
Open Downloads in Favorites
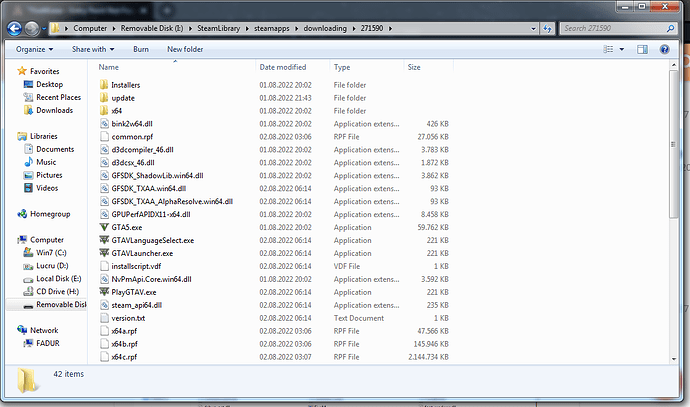coord(55,110)
